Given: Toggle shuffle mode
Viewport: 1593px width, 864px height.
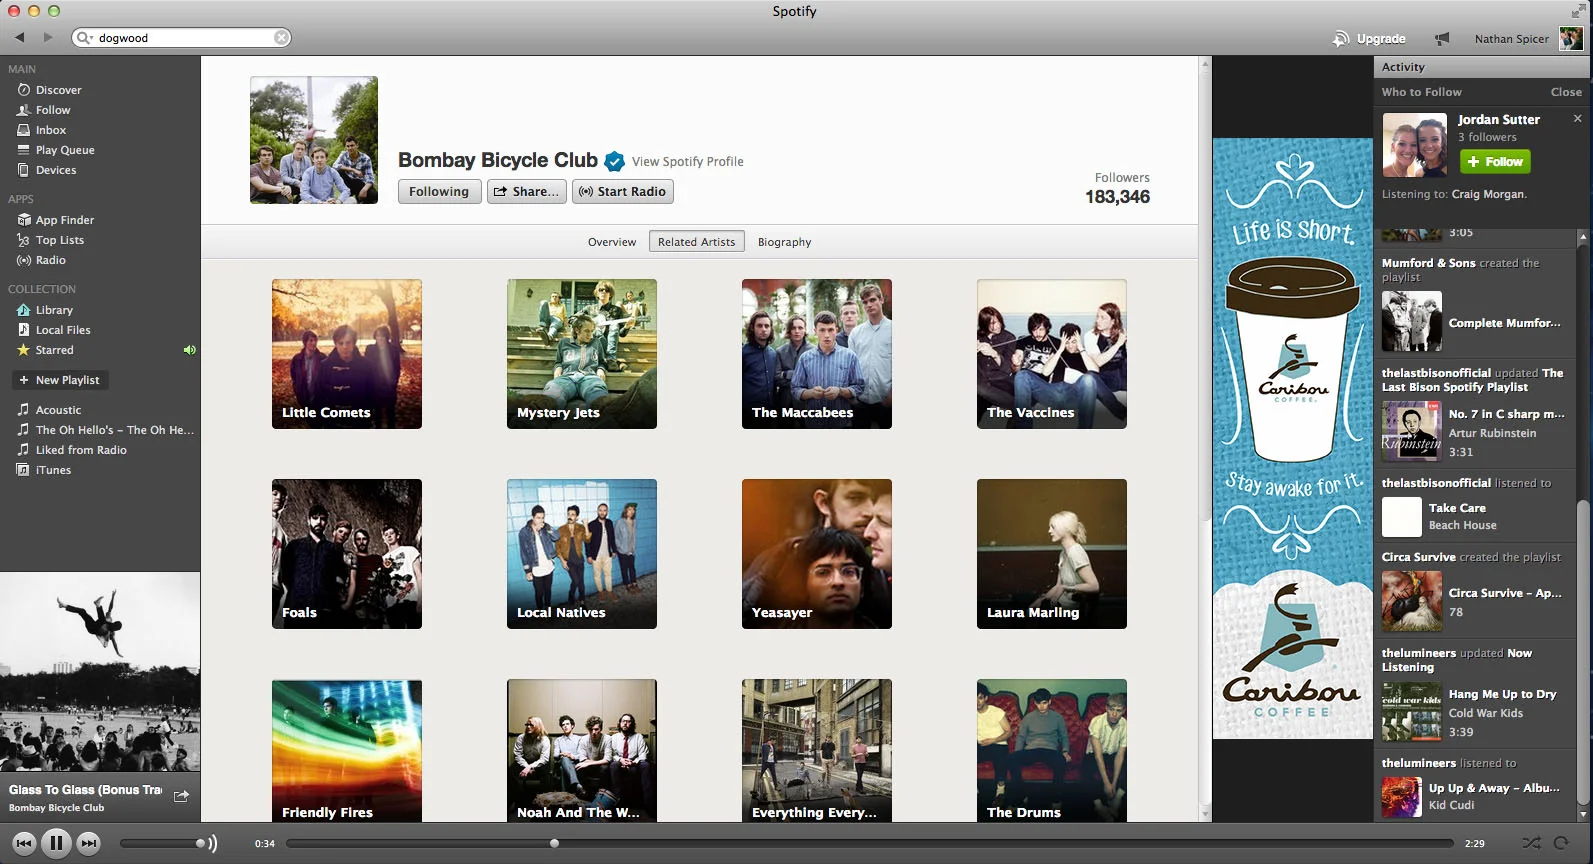Looking at the screenshot, I should [1530, 843].
